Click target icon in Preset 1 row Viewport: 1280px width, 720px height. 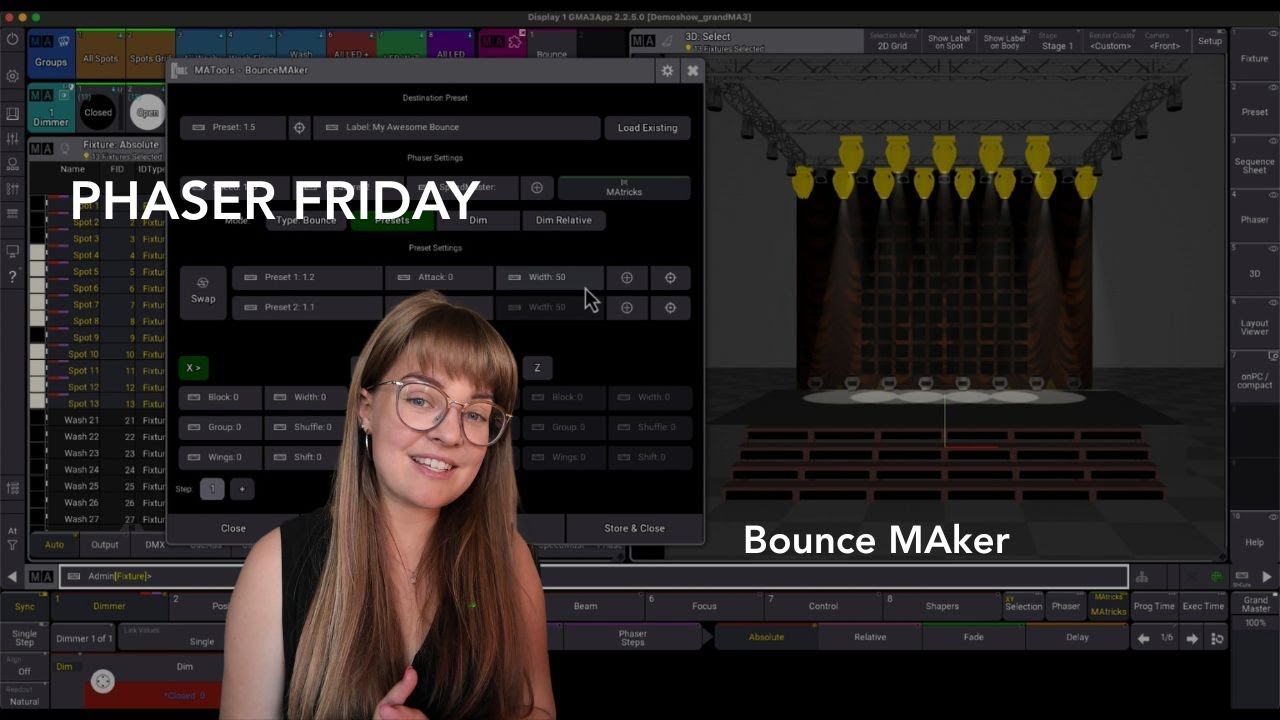tap(671, 278)
